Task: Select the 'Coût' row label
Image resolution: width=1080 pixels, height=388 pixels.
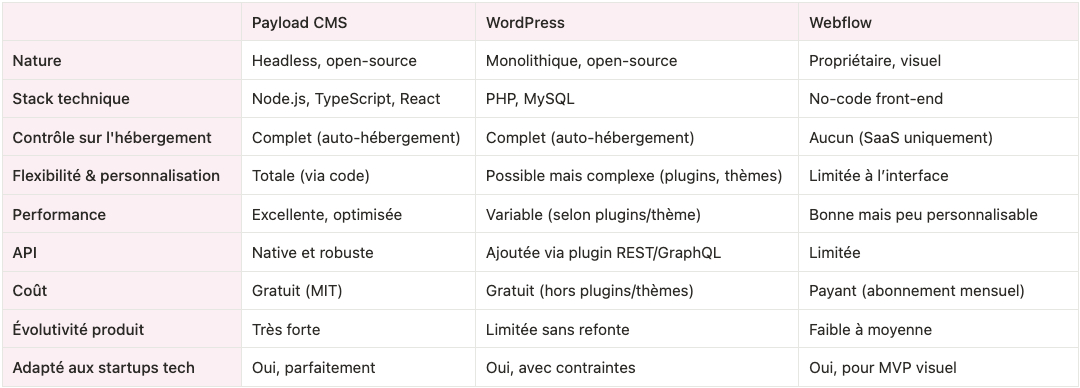Action: pyautogui.click(x=122, y=291)
